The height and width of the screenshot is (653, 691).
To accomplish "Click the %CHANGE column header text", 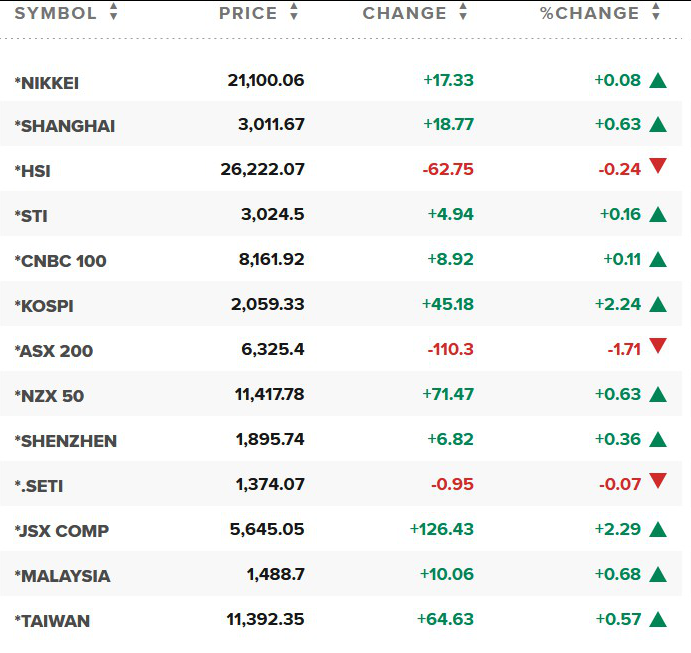I will (x=590, y=13).
